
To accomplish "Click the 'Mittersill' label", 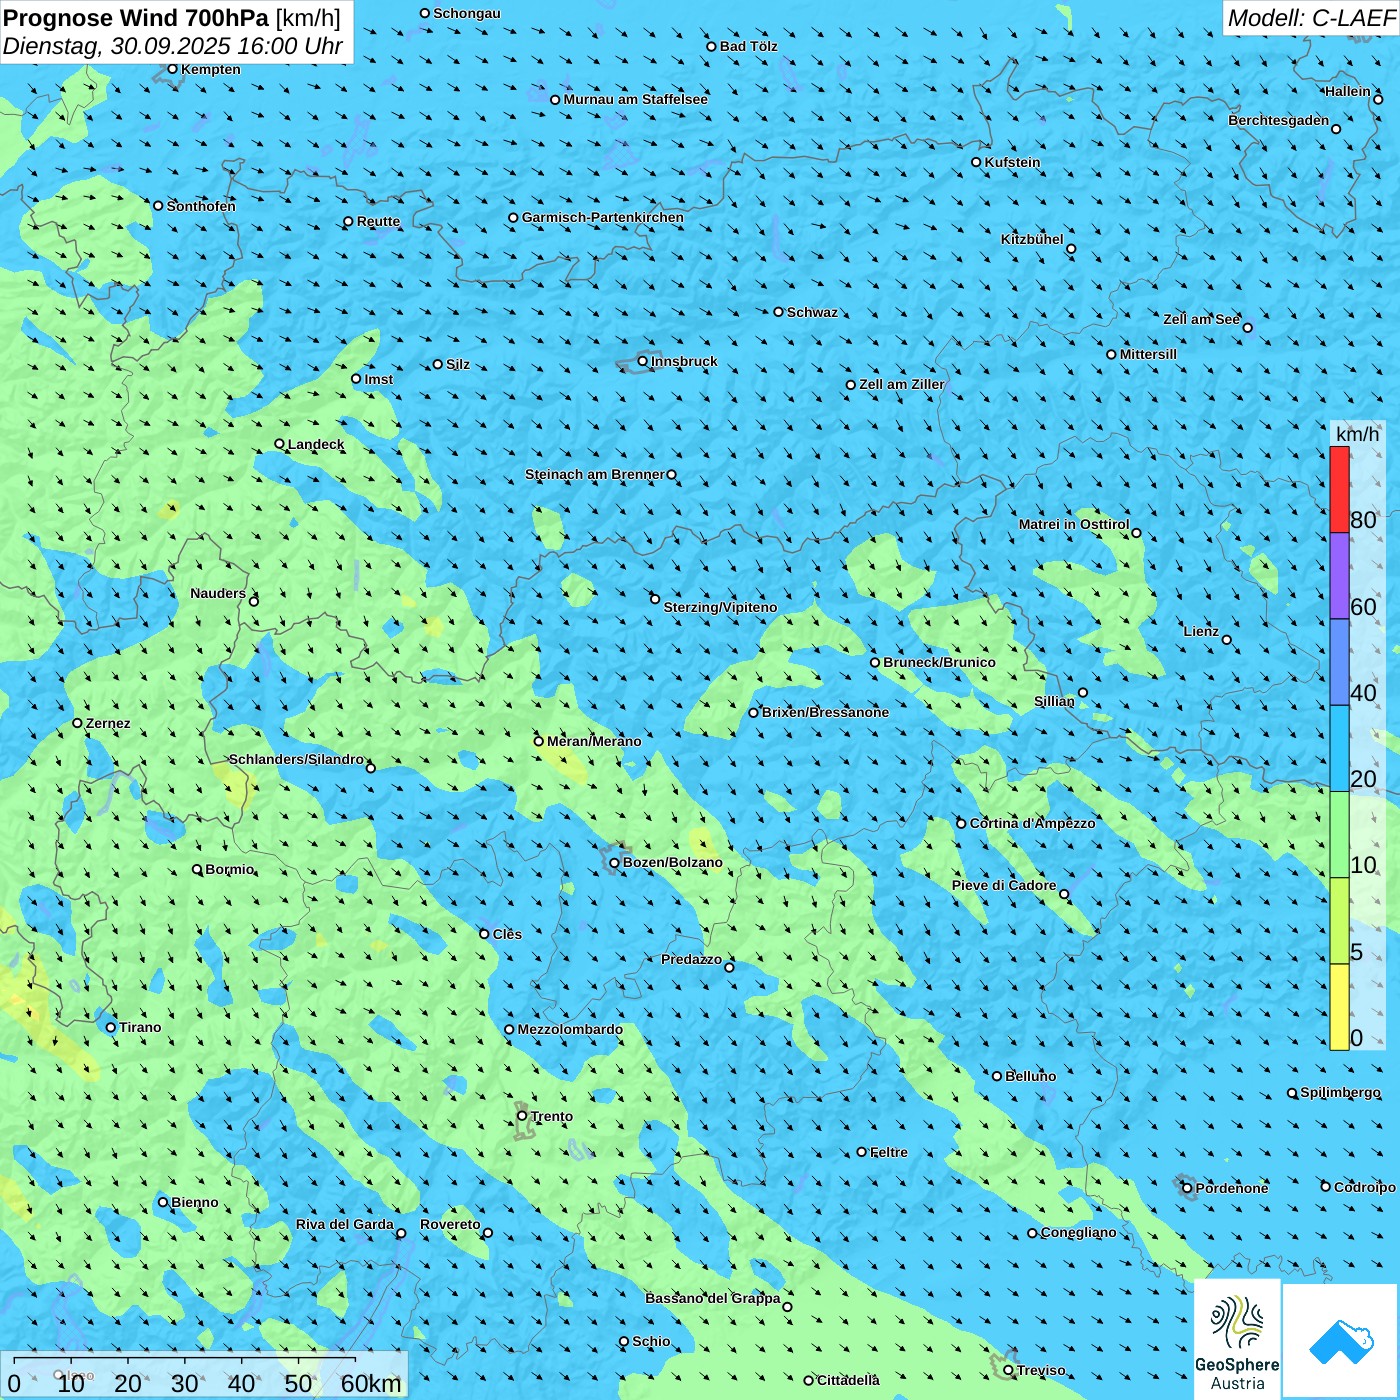I will [1148, 354].
